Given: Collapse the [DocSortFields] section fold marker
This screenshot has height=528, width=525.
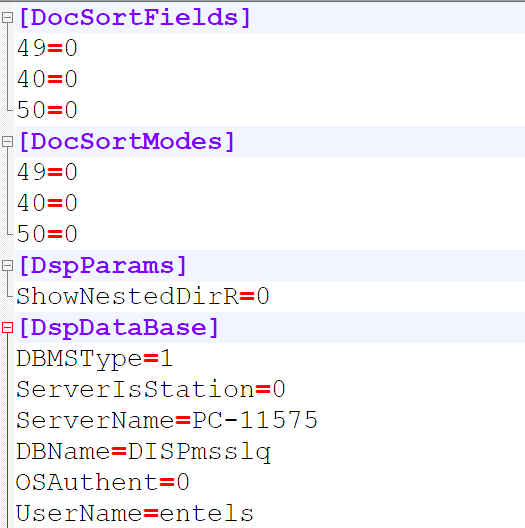Looking at the screenshot, I should 7,18.
